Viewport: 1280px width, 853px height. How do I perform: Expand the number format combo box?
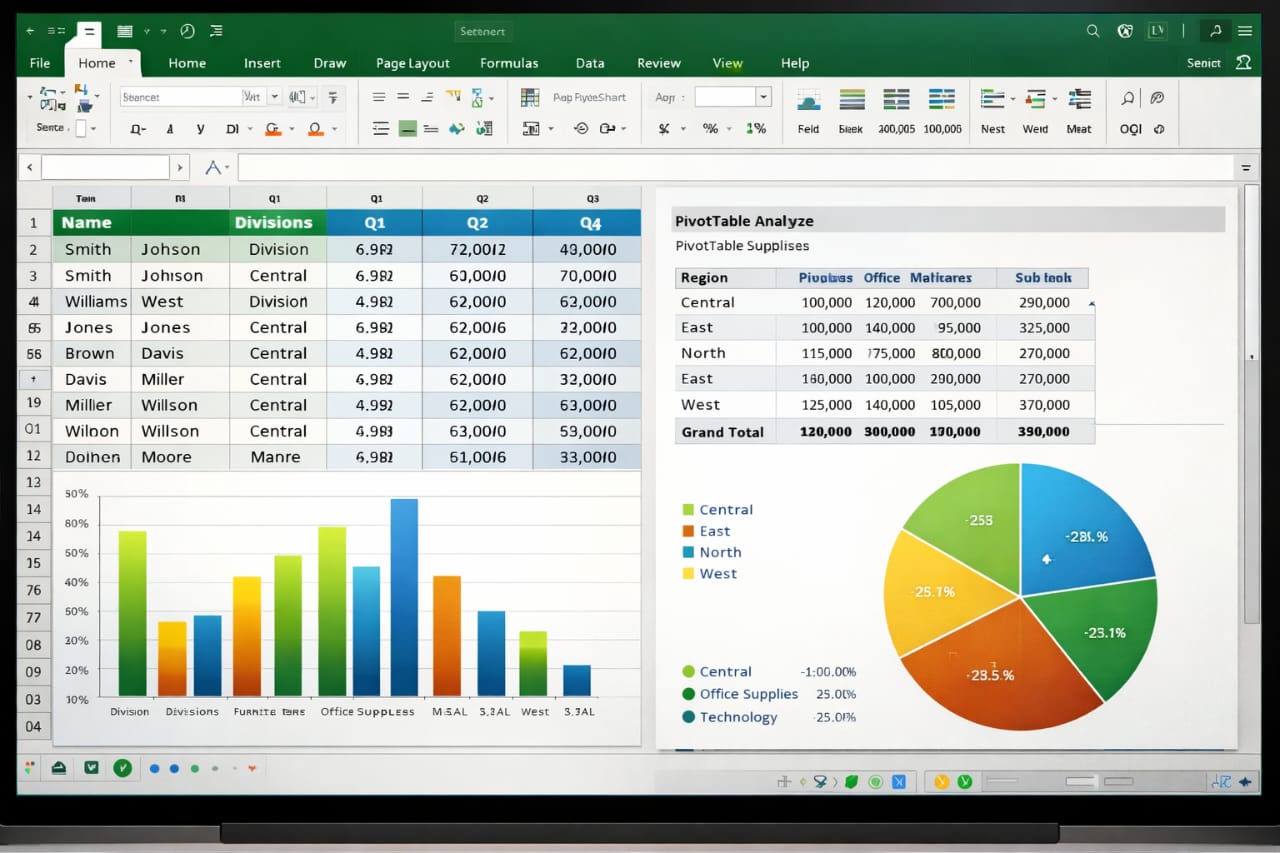point(764,97)
